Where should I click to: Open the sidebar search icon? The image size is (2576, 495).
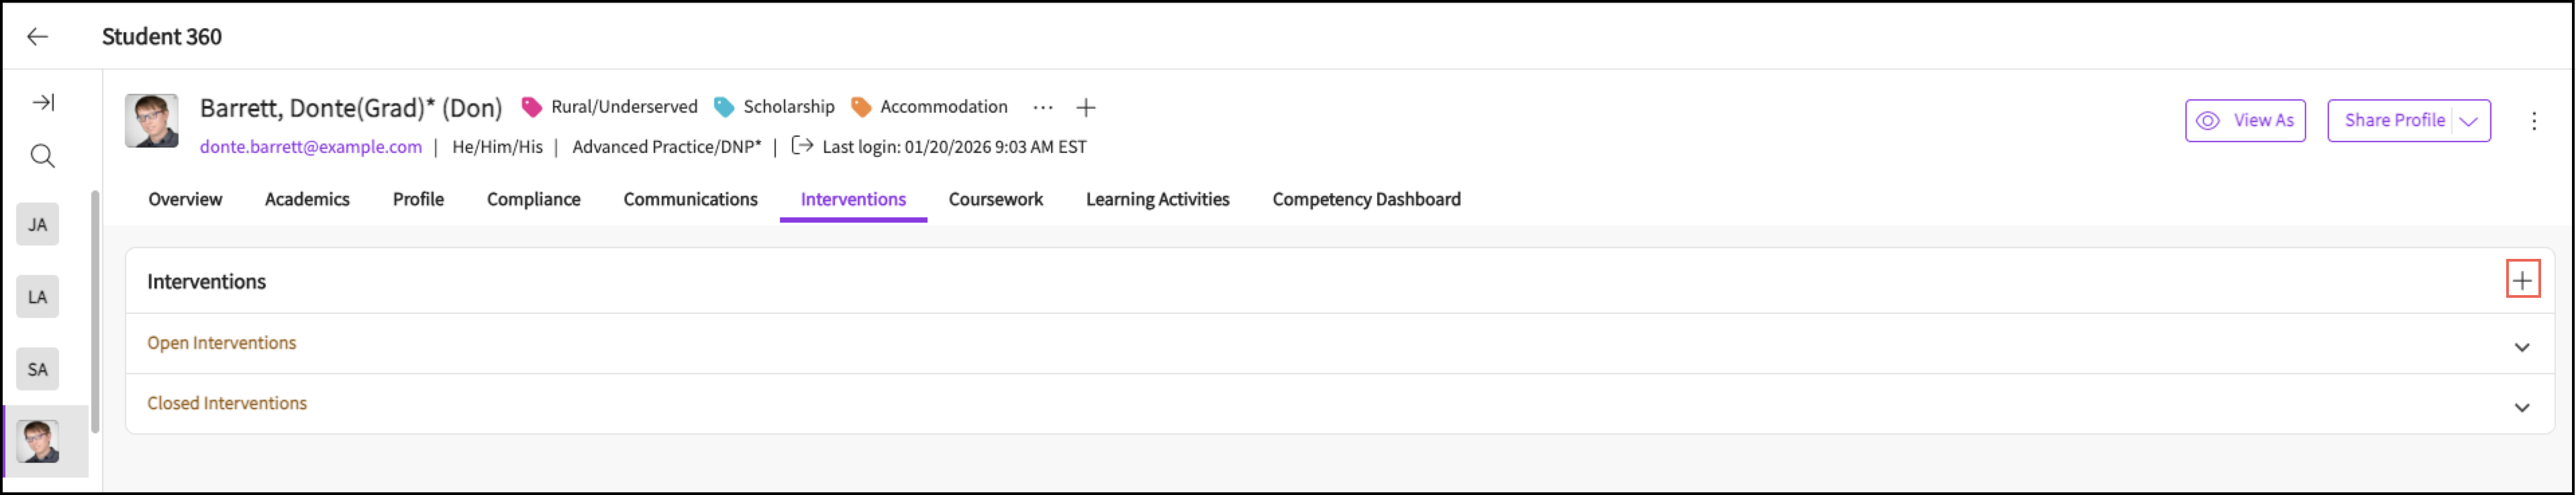click(42, 156)
